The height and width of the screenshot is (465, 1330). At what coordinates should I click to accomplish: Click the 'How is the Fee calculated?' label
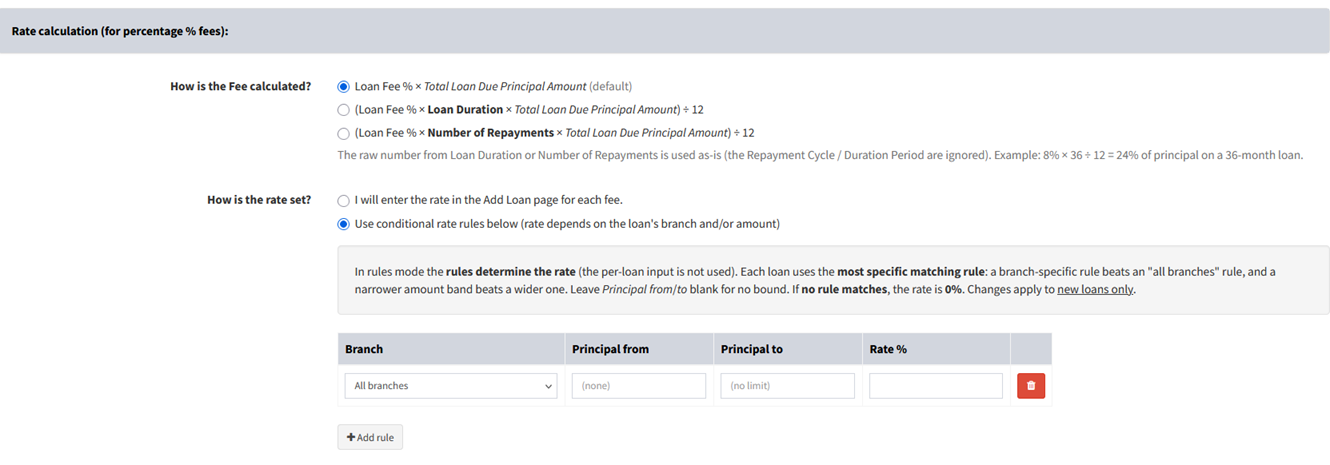241,87
